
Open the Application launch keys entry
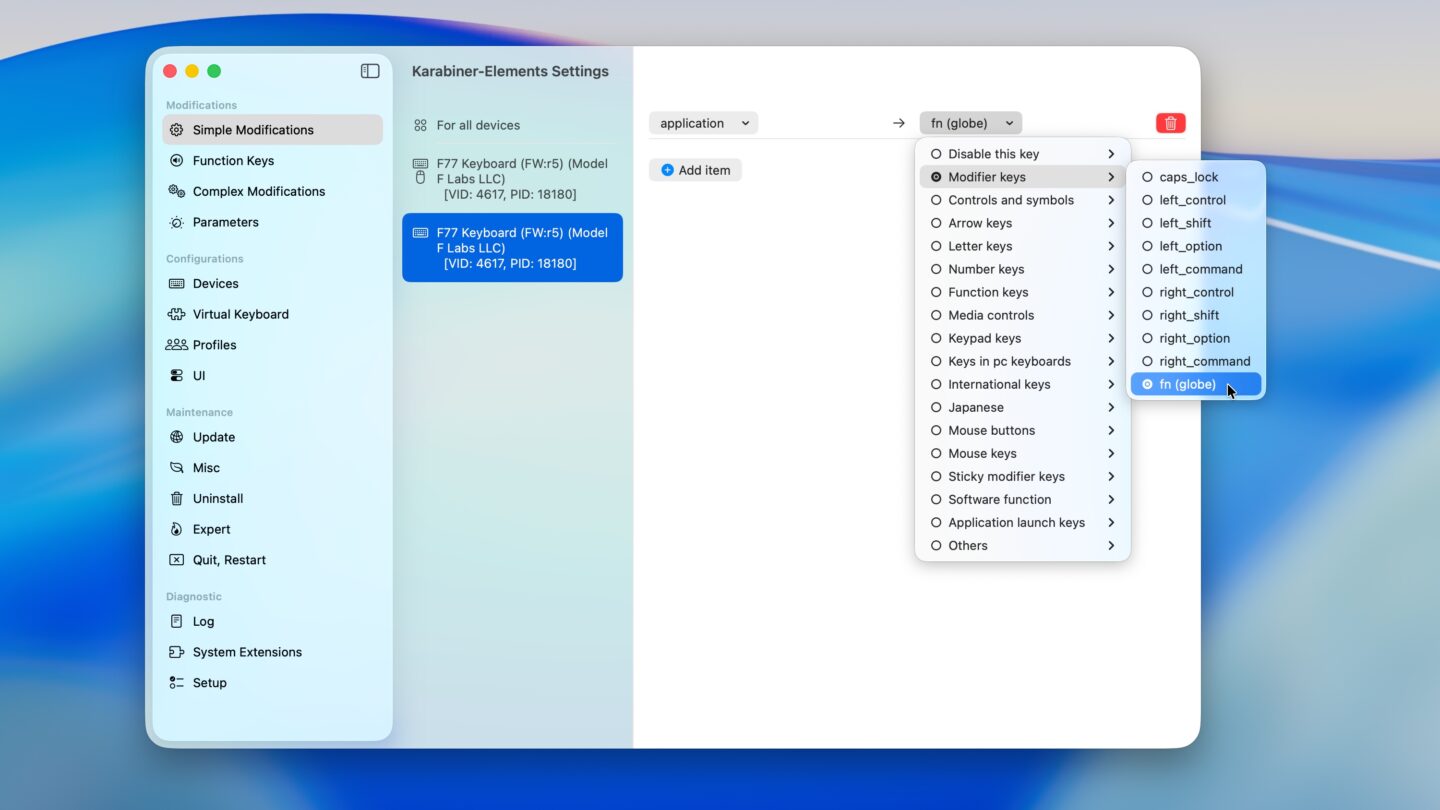[x=1023, y=522]
